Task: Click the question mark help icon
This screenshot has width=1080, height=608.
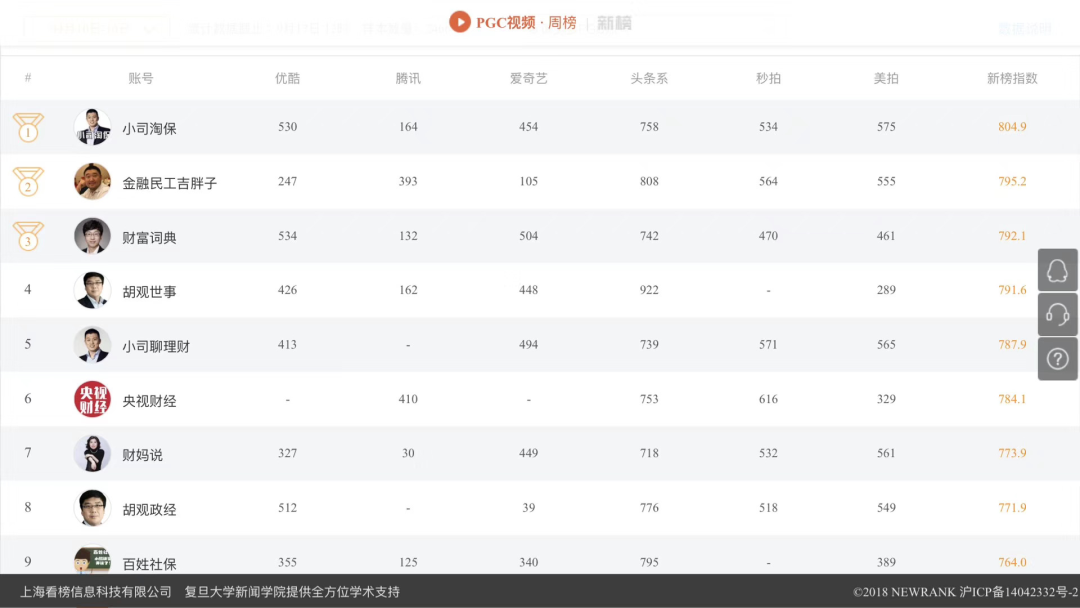Action: pyautogui.click(x=1057, y=359)
